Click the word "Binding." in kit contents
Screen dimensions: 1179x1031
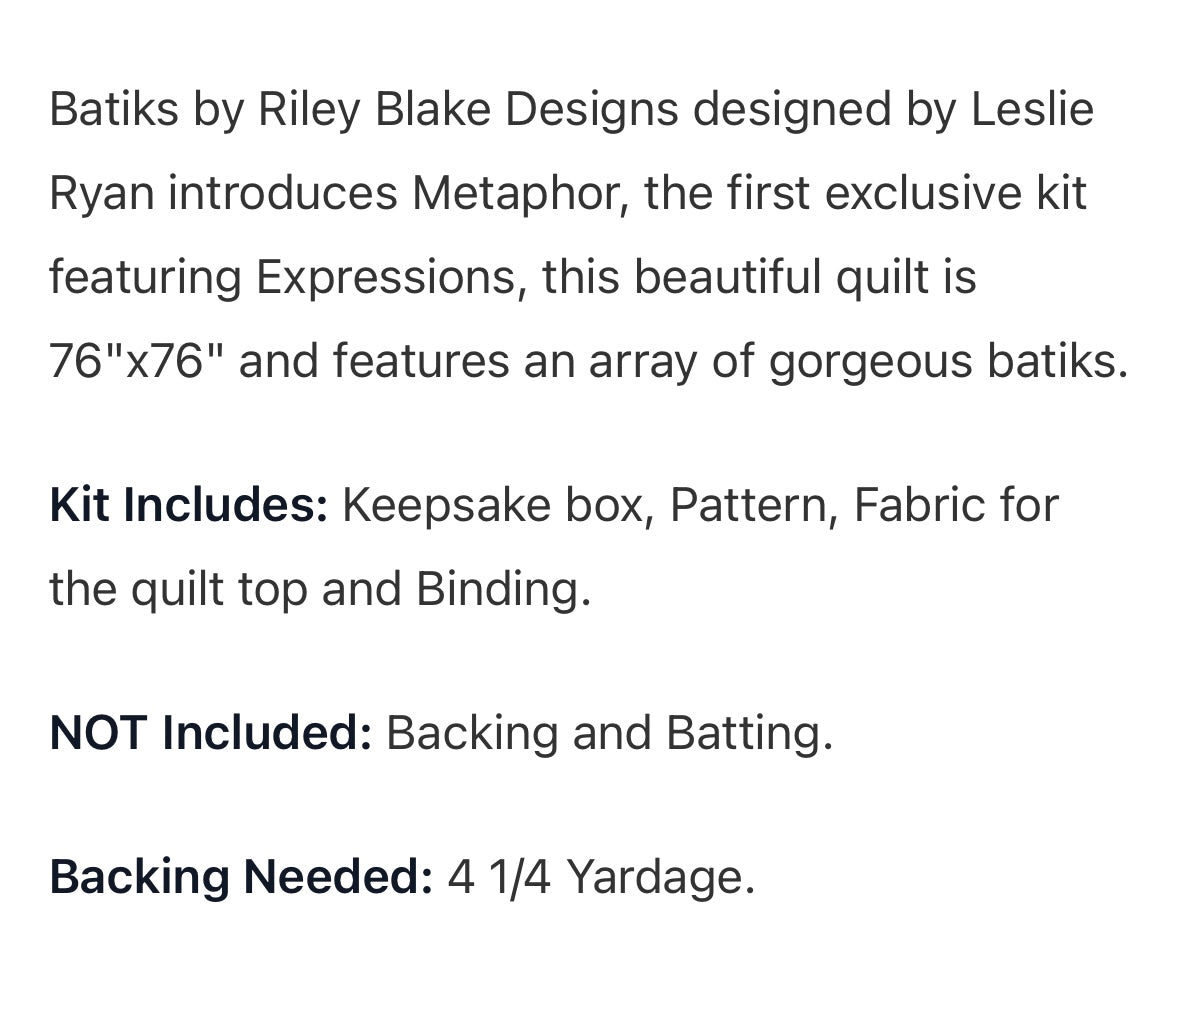pyautogui.click(x=504, y=589)
